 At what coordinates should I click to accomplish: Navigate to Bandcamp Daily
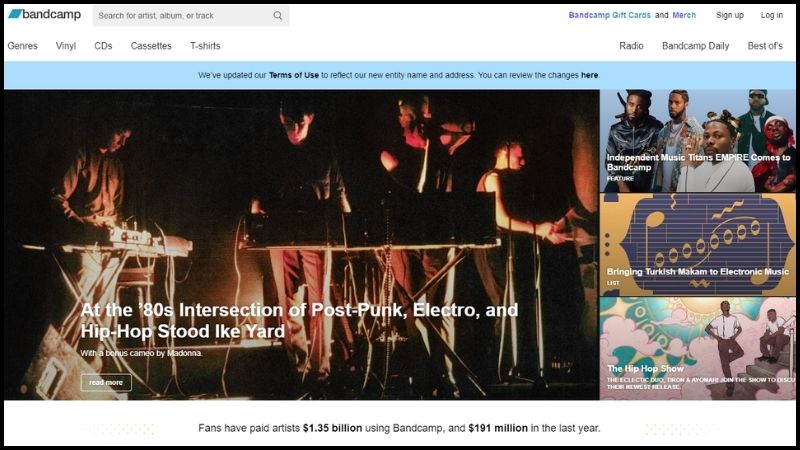[695, 46]
